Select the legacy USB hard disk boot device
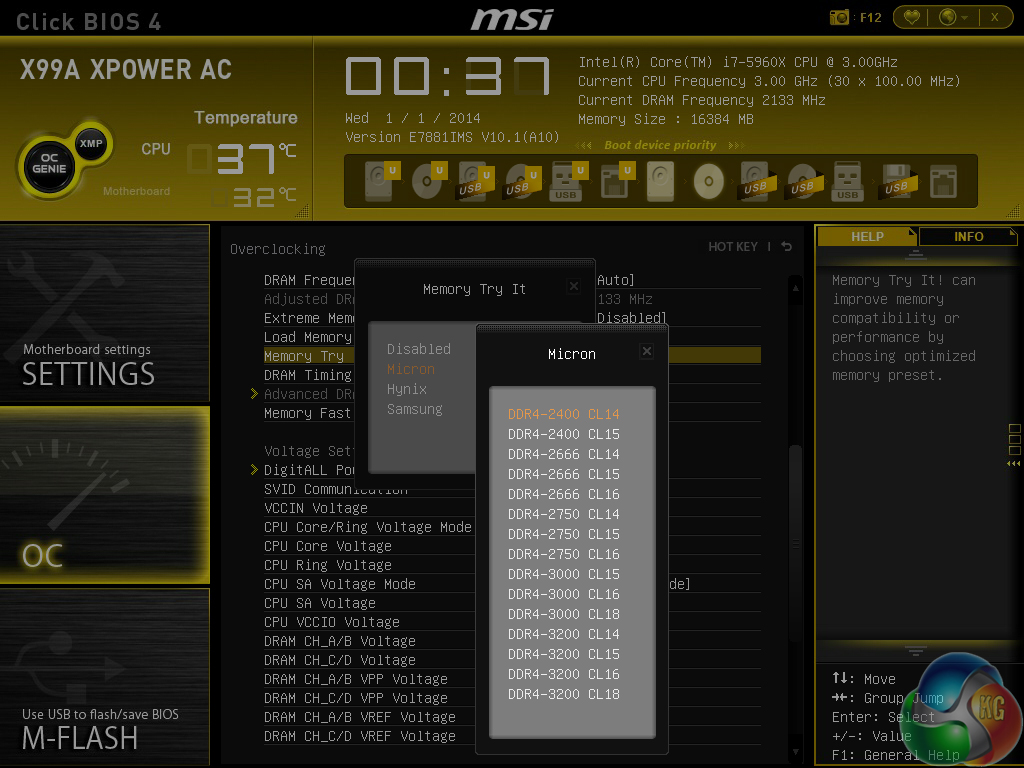Image resolution: width=1024 pixels, height=768 pixels. tap(758, 181)
